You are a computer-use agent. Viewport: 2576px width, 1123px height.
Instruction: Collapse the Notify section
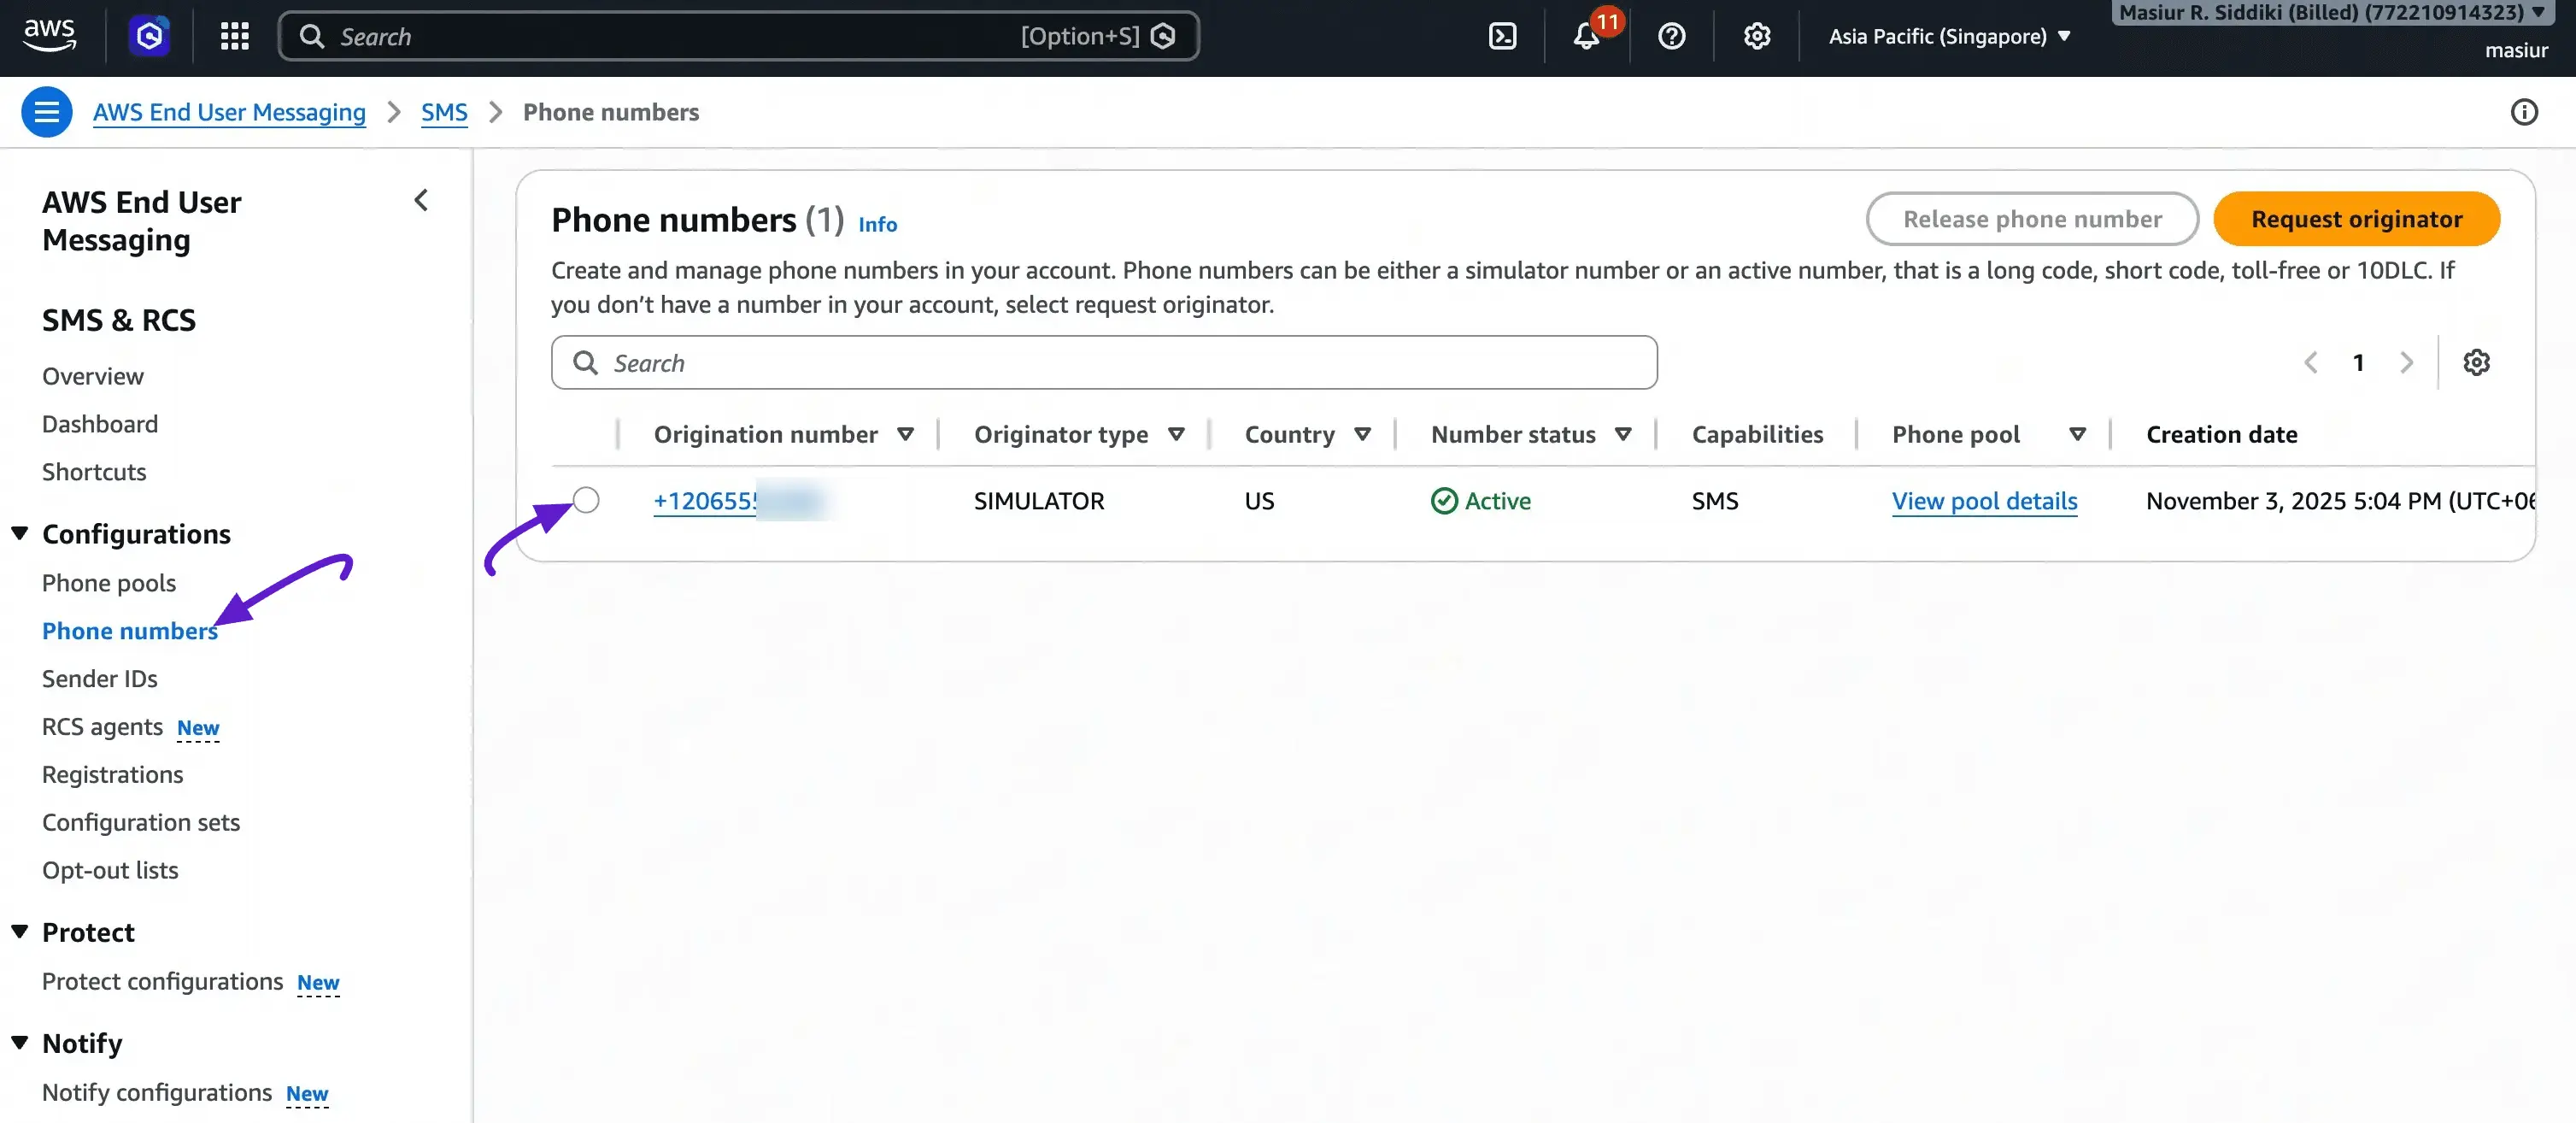[x=19, y=1043]
